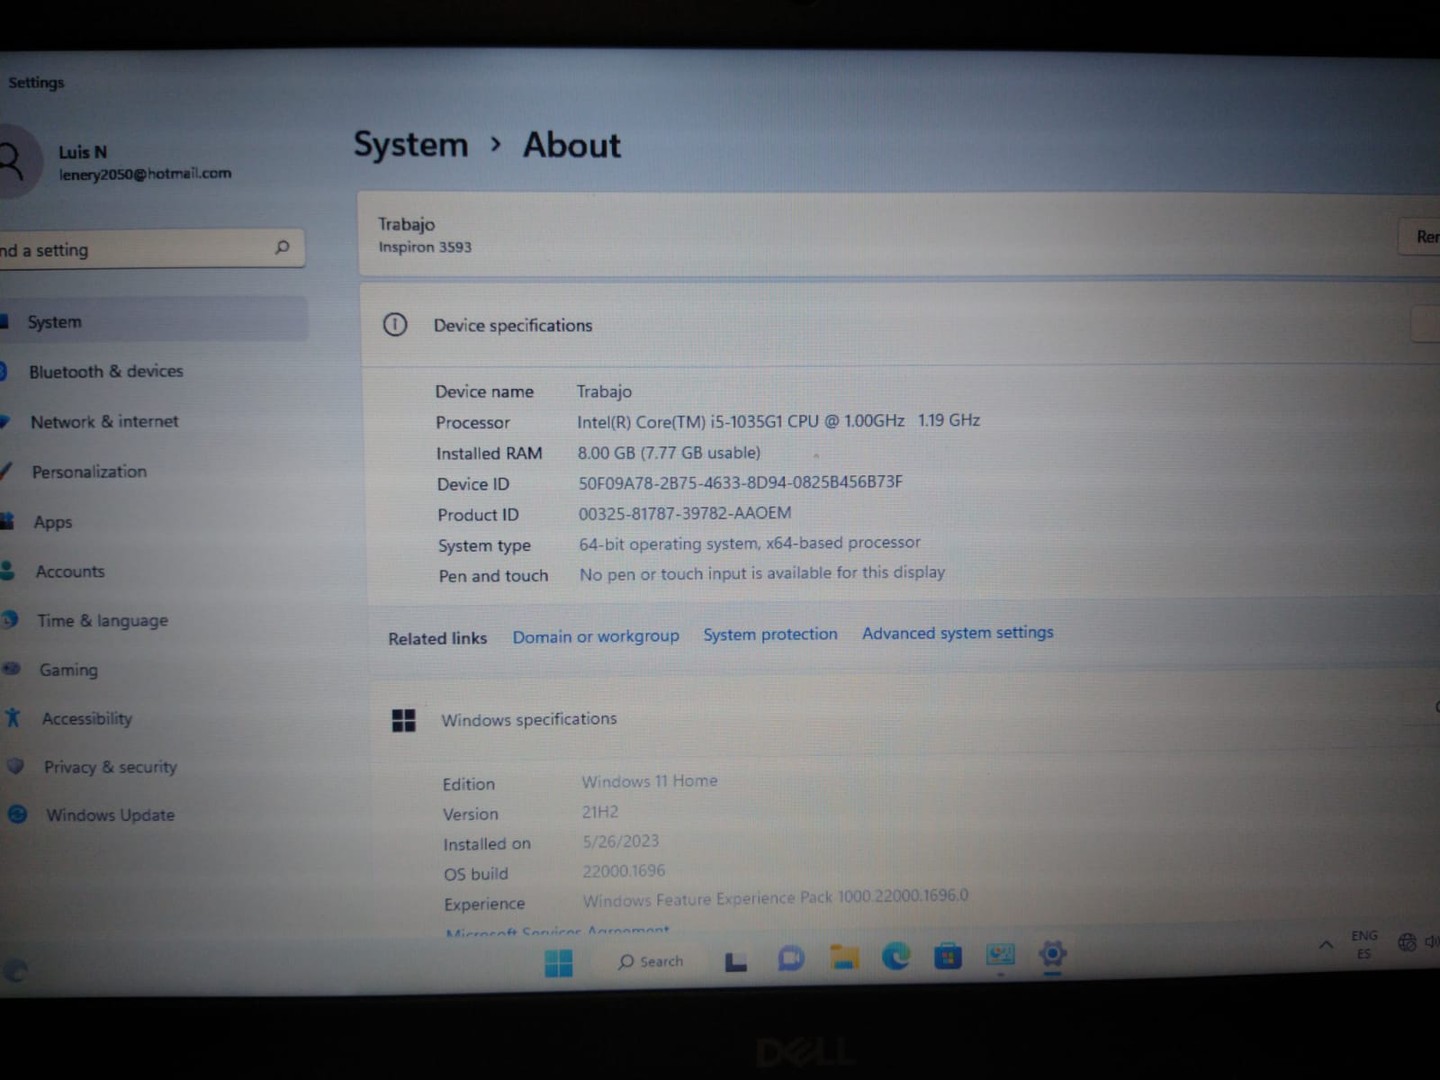Screen dimensions: 1440x1080
Task: Click the search magnifier icon in Settings
Action: point(282,247)
